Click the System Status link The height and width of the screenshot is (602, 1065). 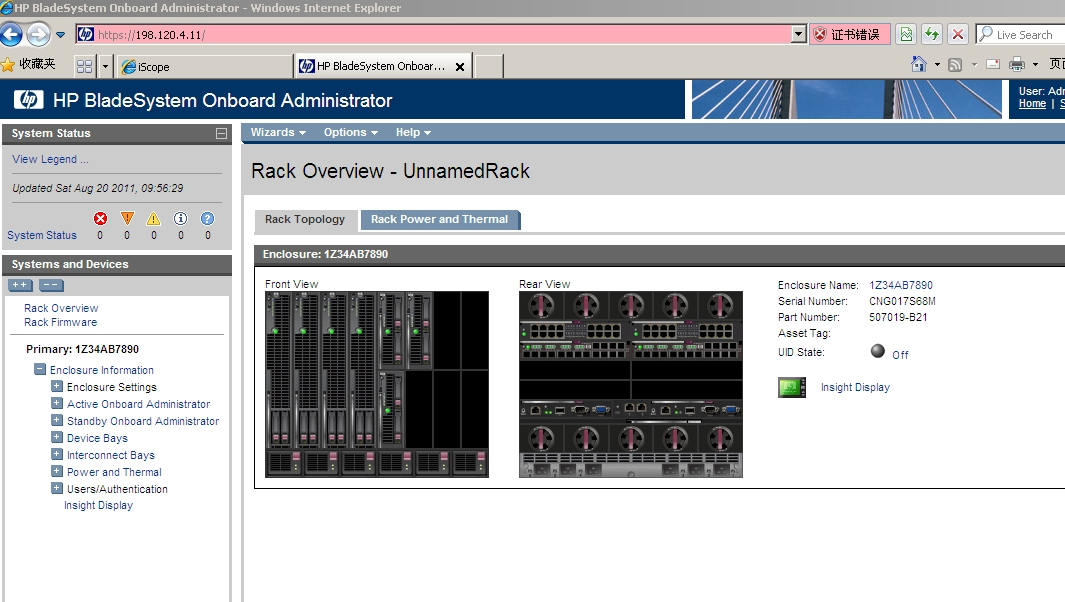(x=42, y=235)
